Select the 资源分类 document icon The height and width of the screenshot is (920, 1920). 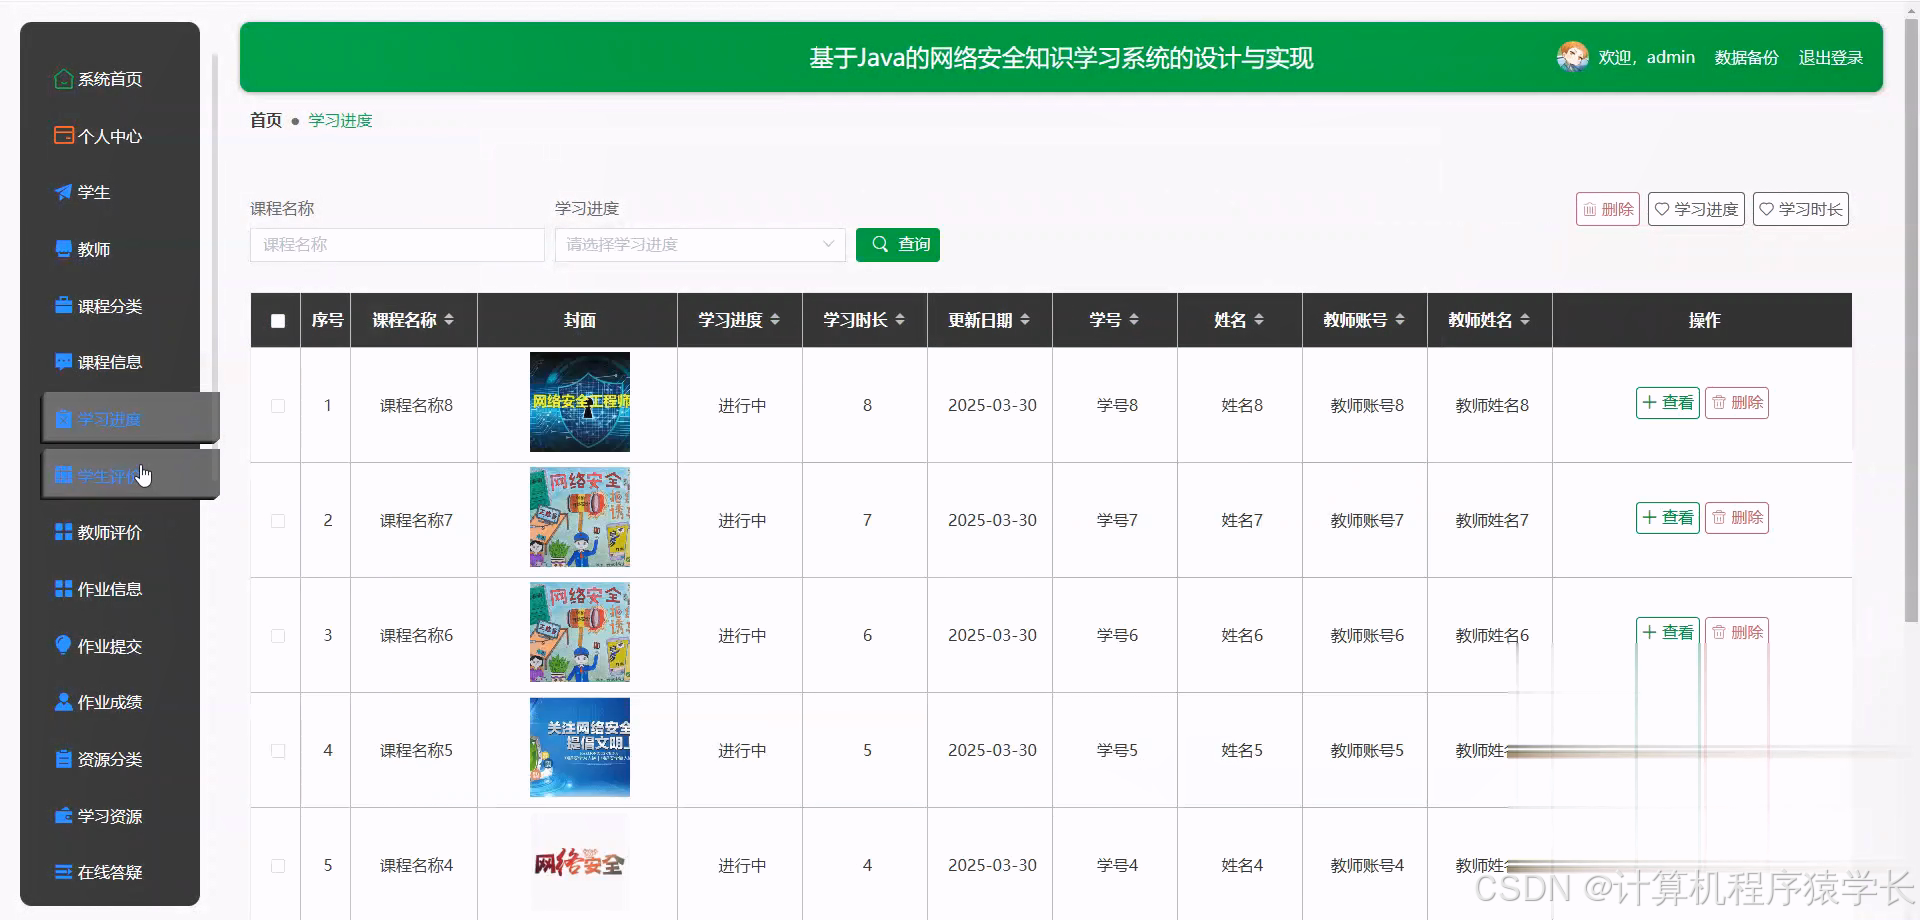[x=62, y=758]
